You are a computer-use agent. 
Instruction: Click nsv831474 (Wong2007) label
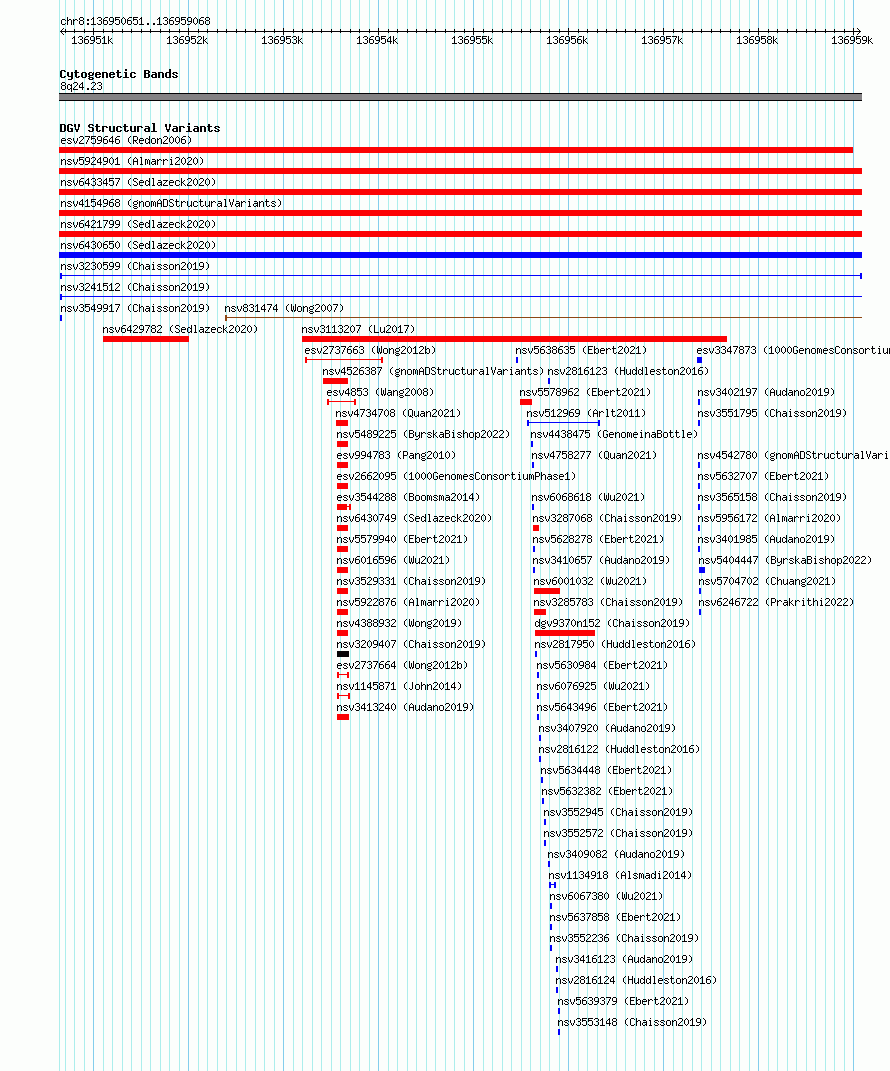284,308
